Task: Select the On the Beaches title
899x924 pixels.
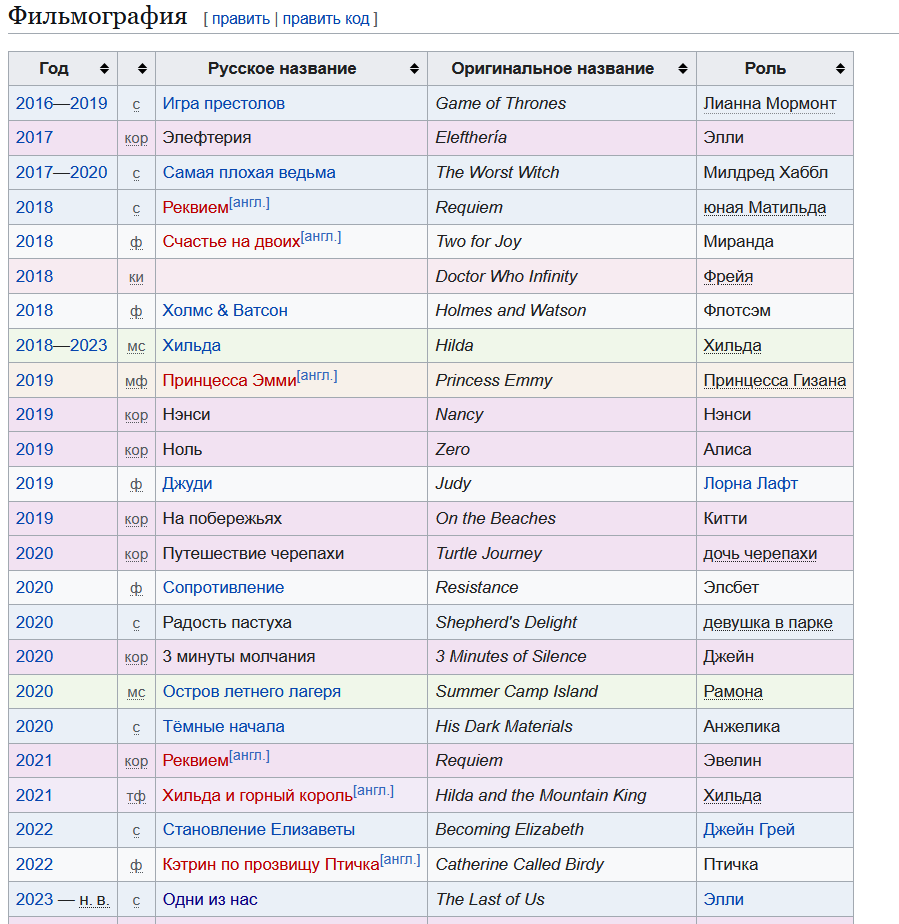Action: click(x=495, y=519)
